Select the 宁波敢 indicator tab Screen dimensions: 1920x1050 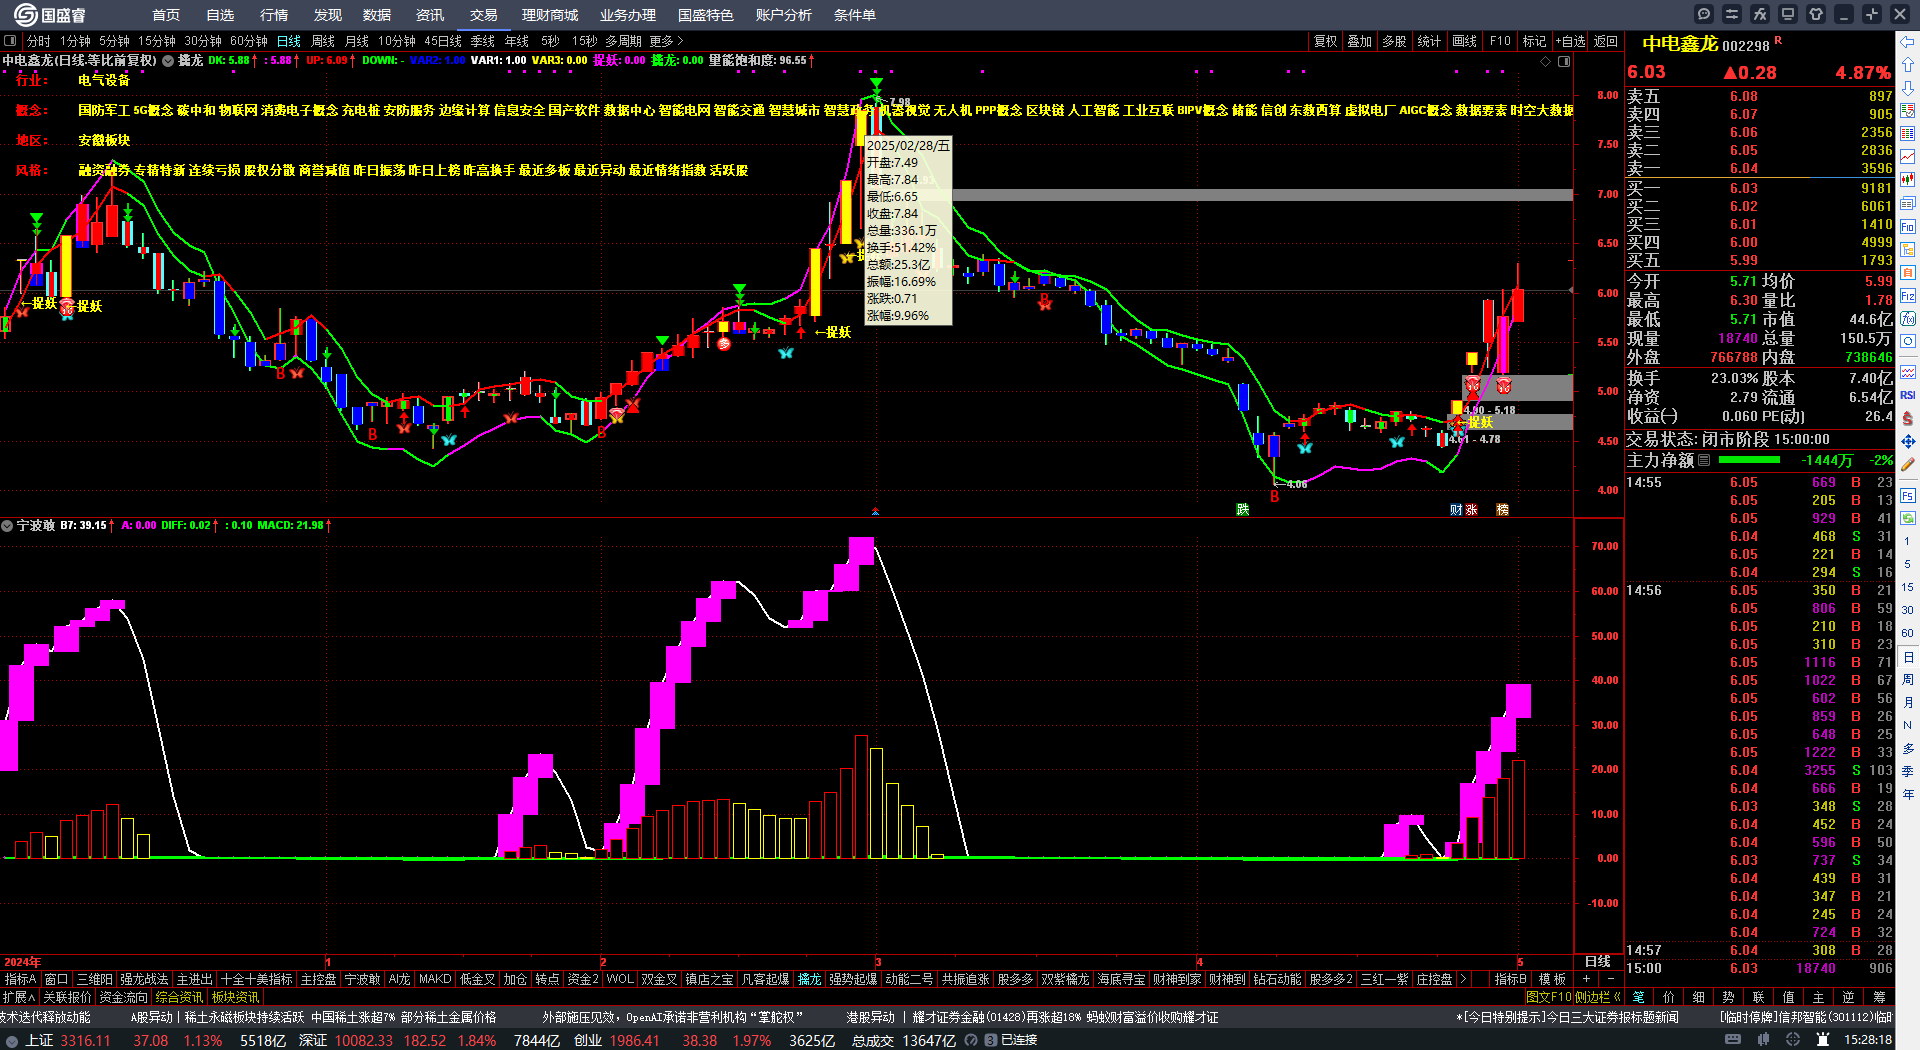(x=362, y=979)
